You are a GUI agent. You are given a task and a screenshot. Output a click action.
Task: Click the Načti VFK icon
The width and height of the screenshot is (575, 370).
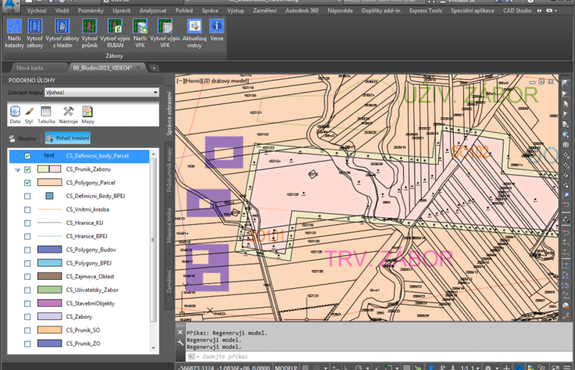(140, 27)
